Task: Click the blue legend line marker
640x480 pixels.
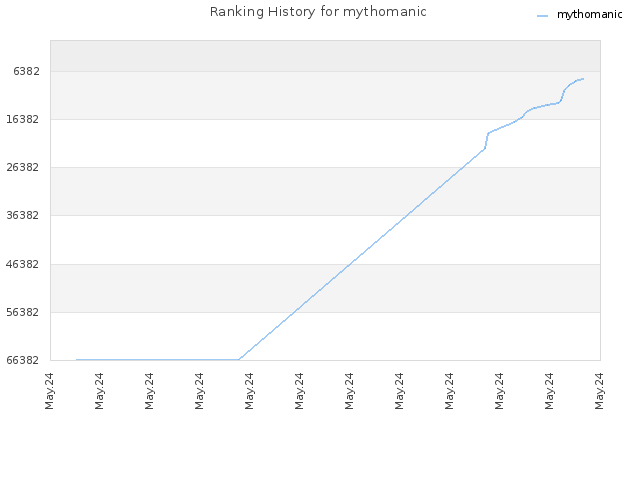Action: (x=542, y=16)
